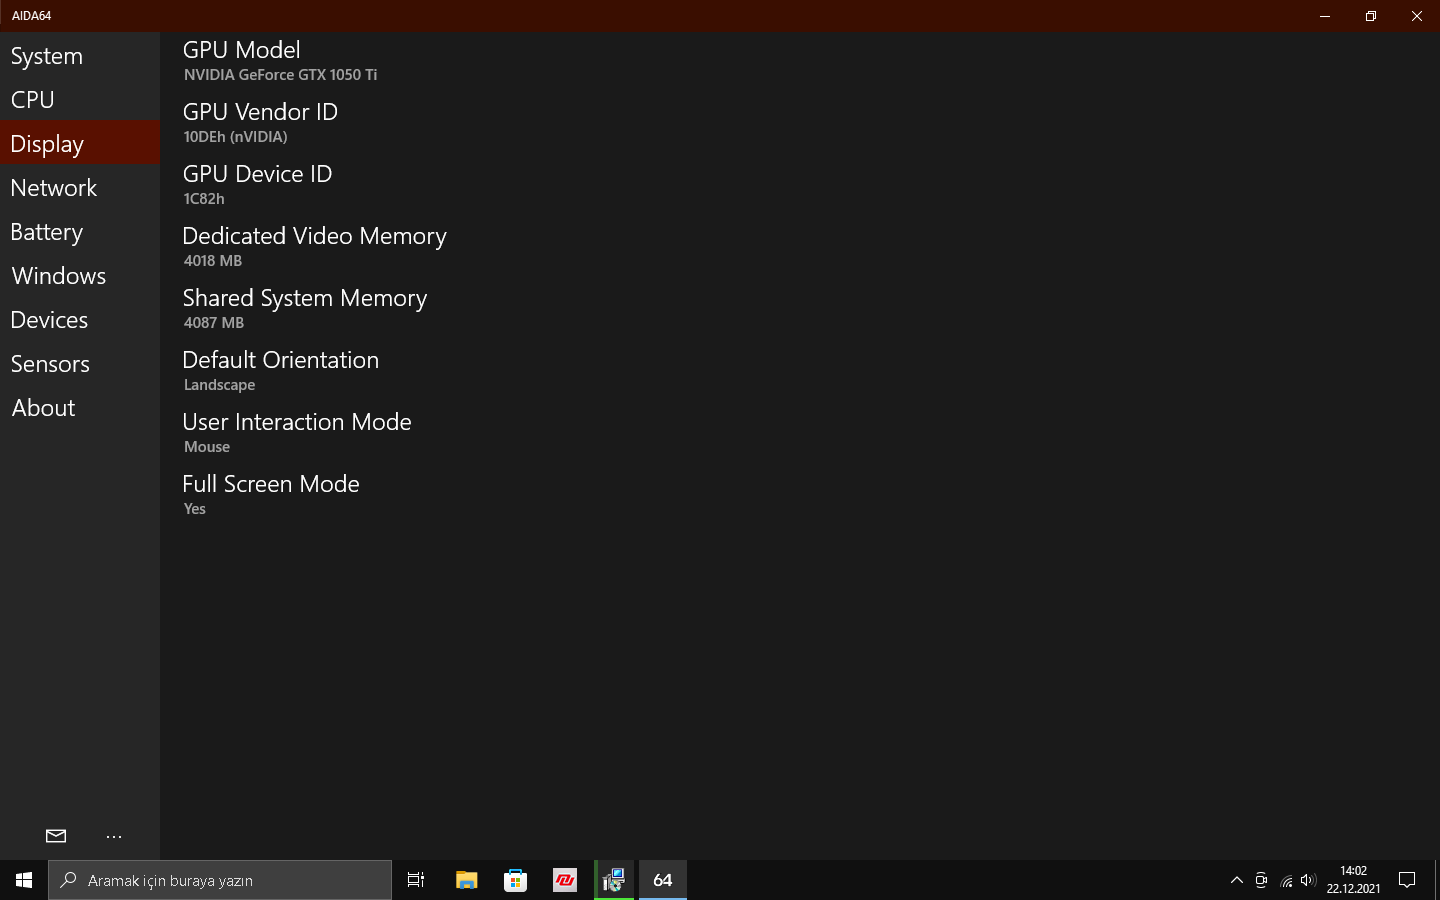Click the 10DEh (nVIDIA) value
The image size is (1440, 900).
pyautogui.click(x=236, y=137)
